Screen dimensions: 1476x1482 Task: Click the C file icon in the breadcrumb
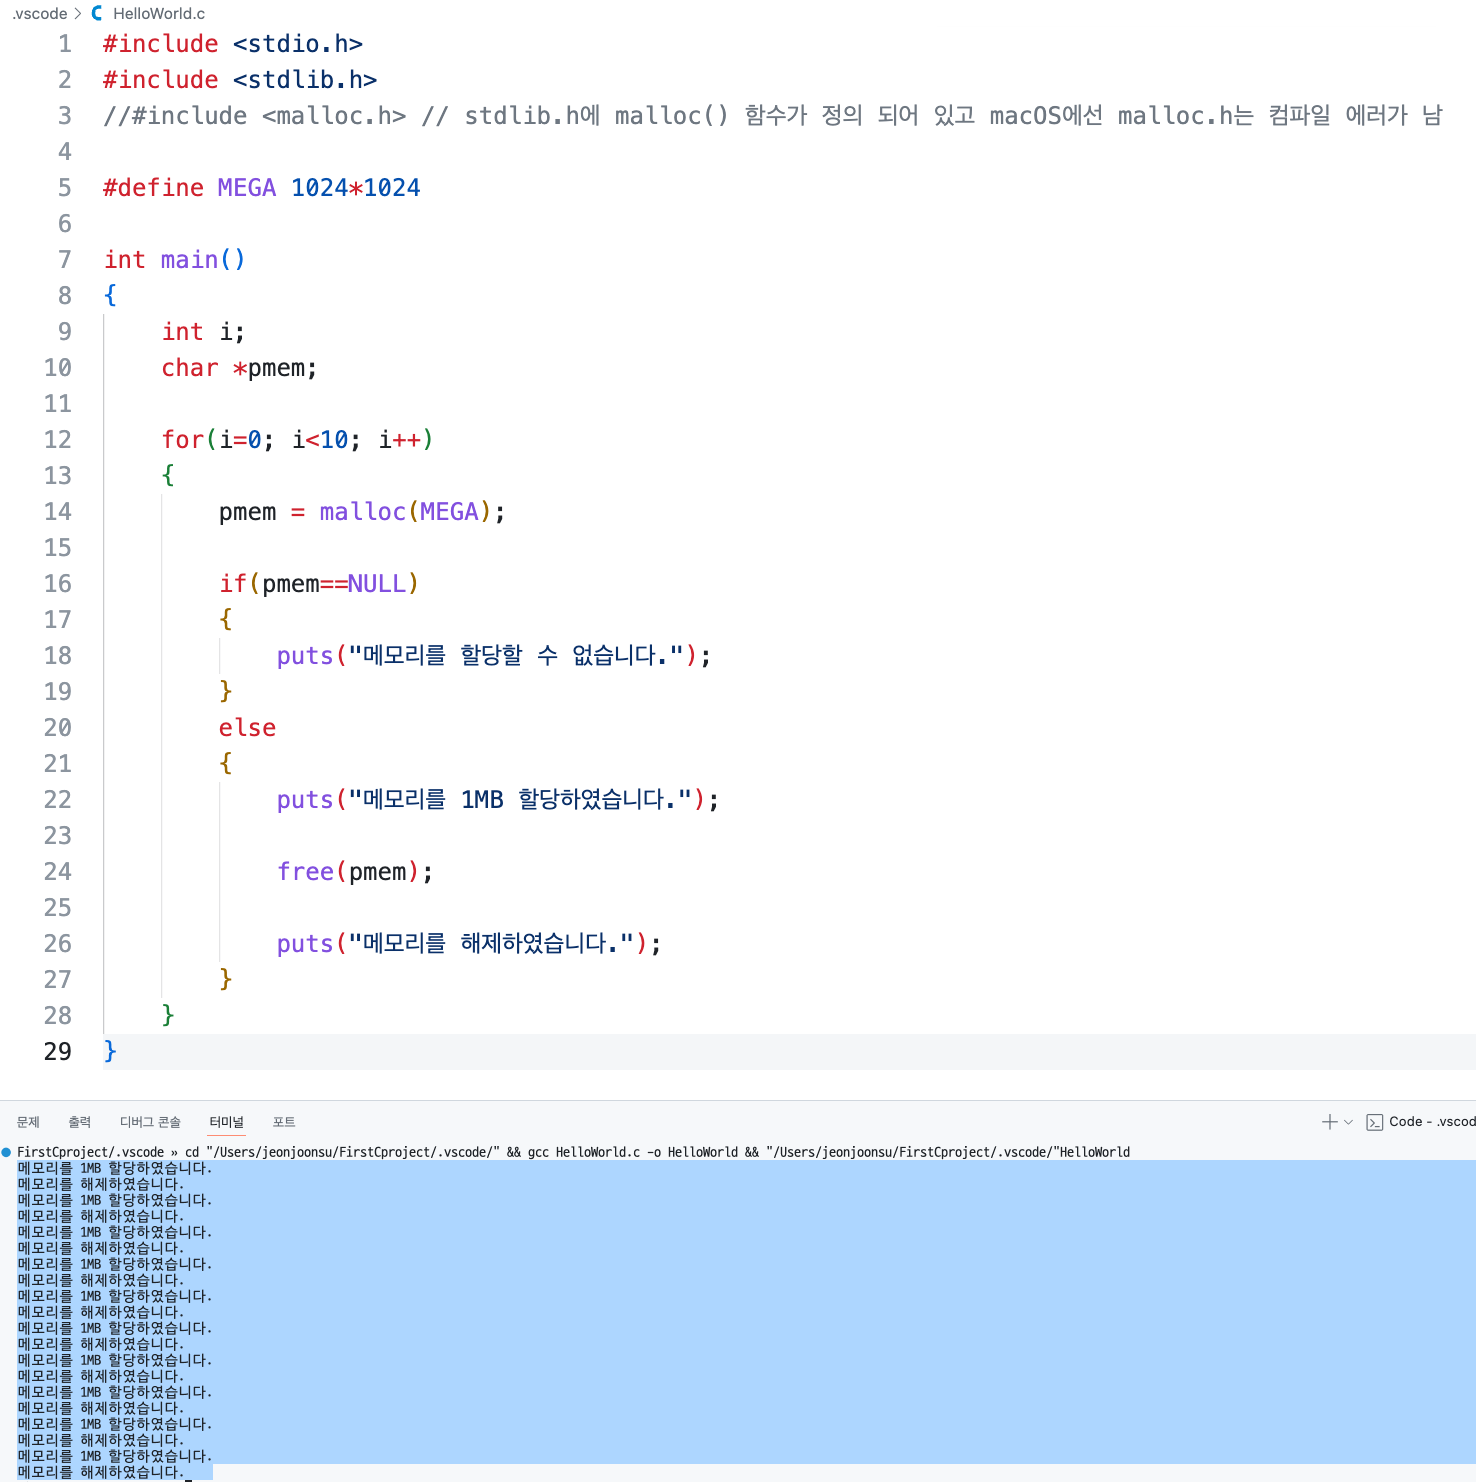click(x=97, y=13)
